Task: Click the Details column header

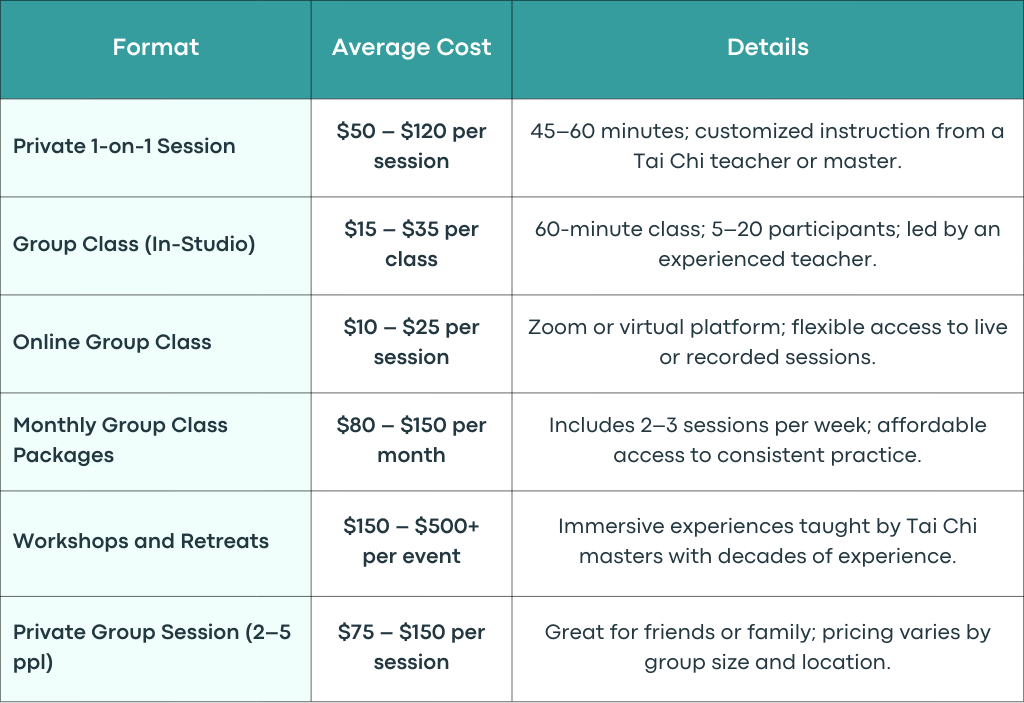Action: pos(767,47)
